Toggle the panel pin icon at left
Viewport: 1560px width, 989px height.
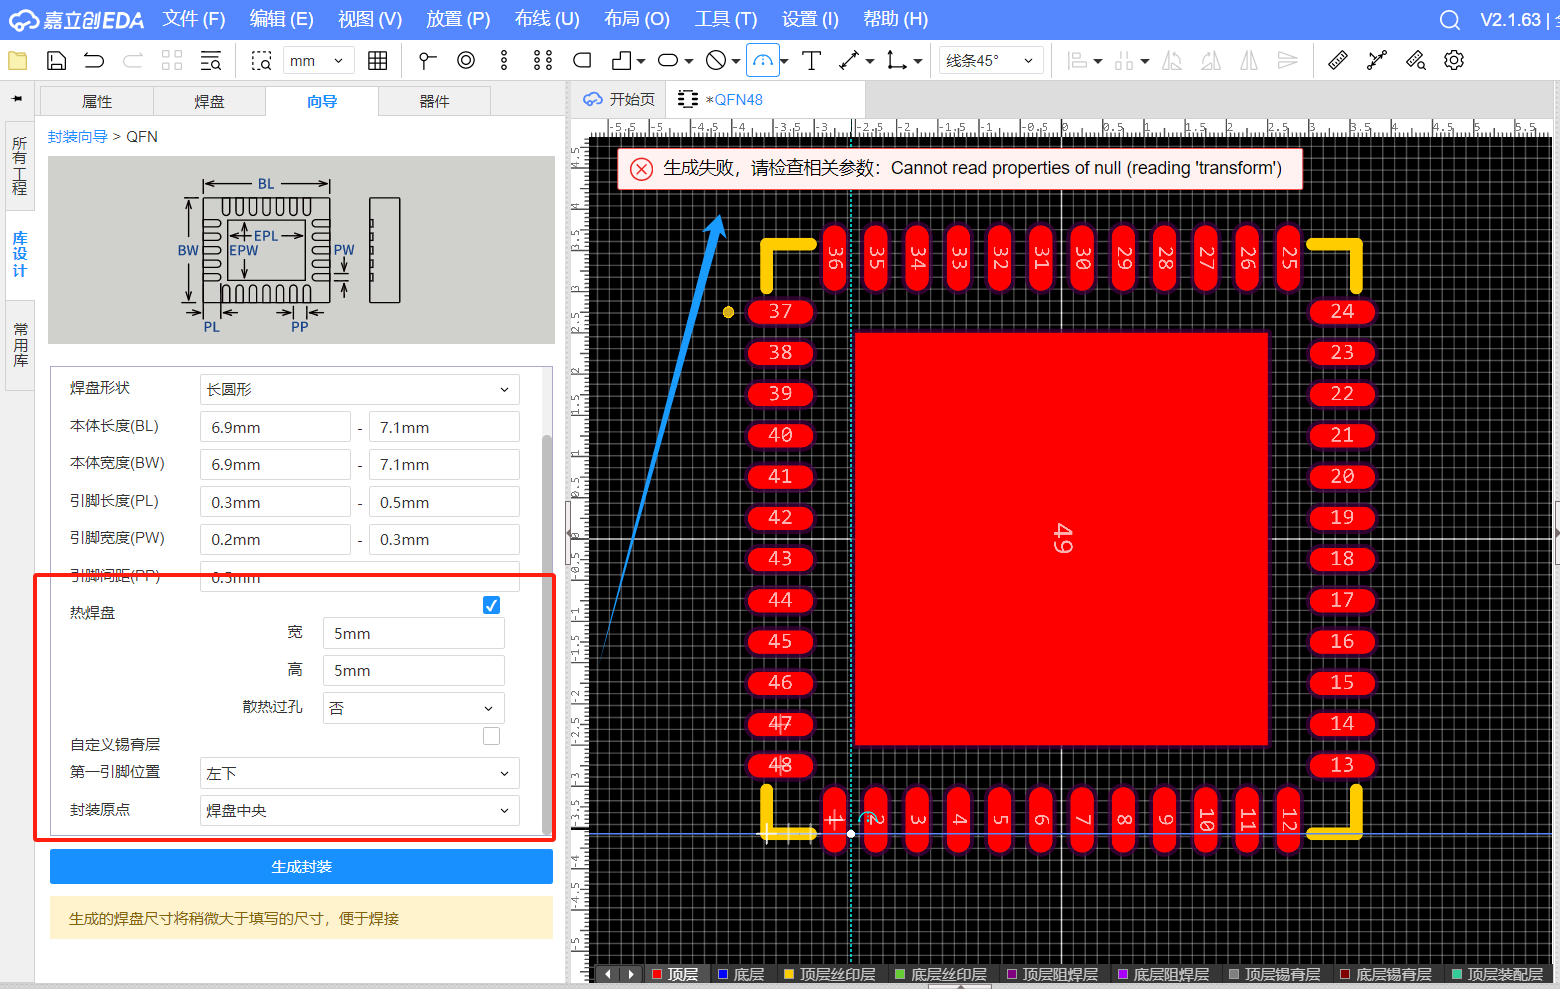17,99
